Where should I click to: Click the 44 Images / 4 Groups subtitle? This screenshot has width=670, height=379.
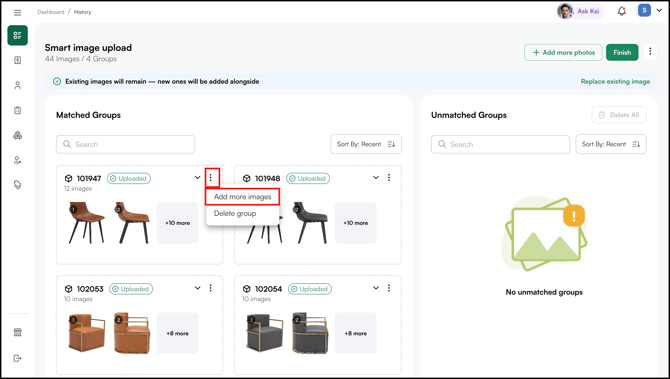(x=81, y=59)
